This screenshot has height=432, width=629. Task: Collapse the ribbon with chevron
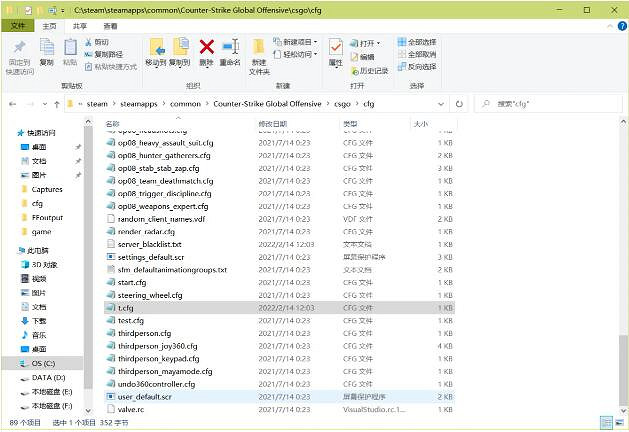click(610, 26)
